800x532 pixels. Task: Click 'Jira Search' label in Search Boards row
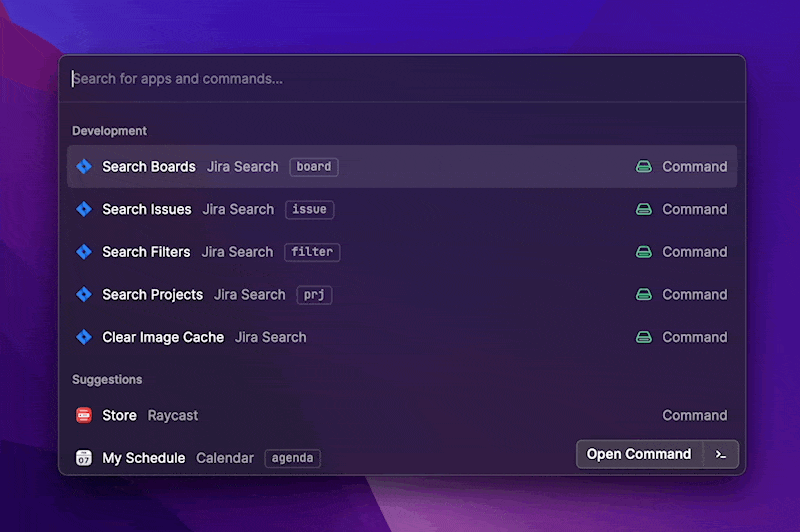click(243, 167)
